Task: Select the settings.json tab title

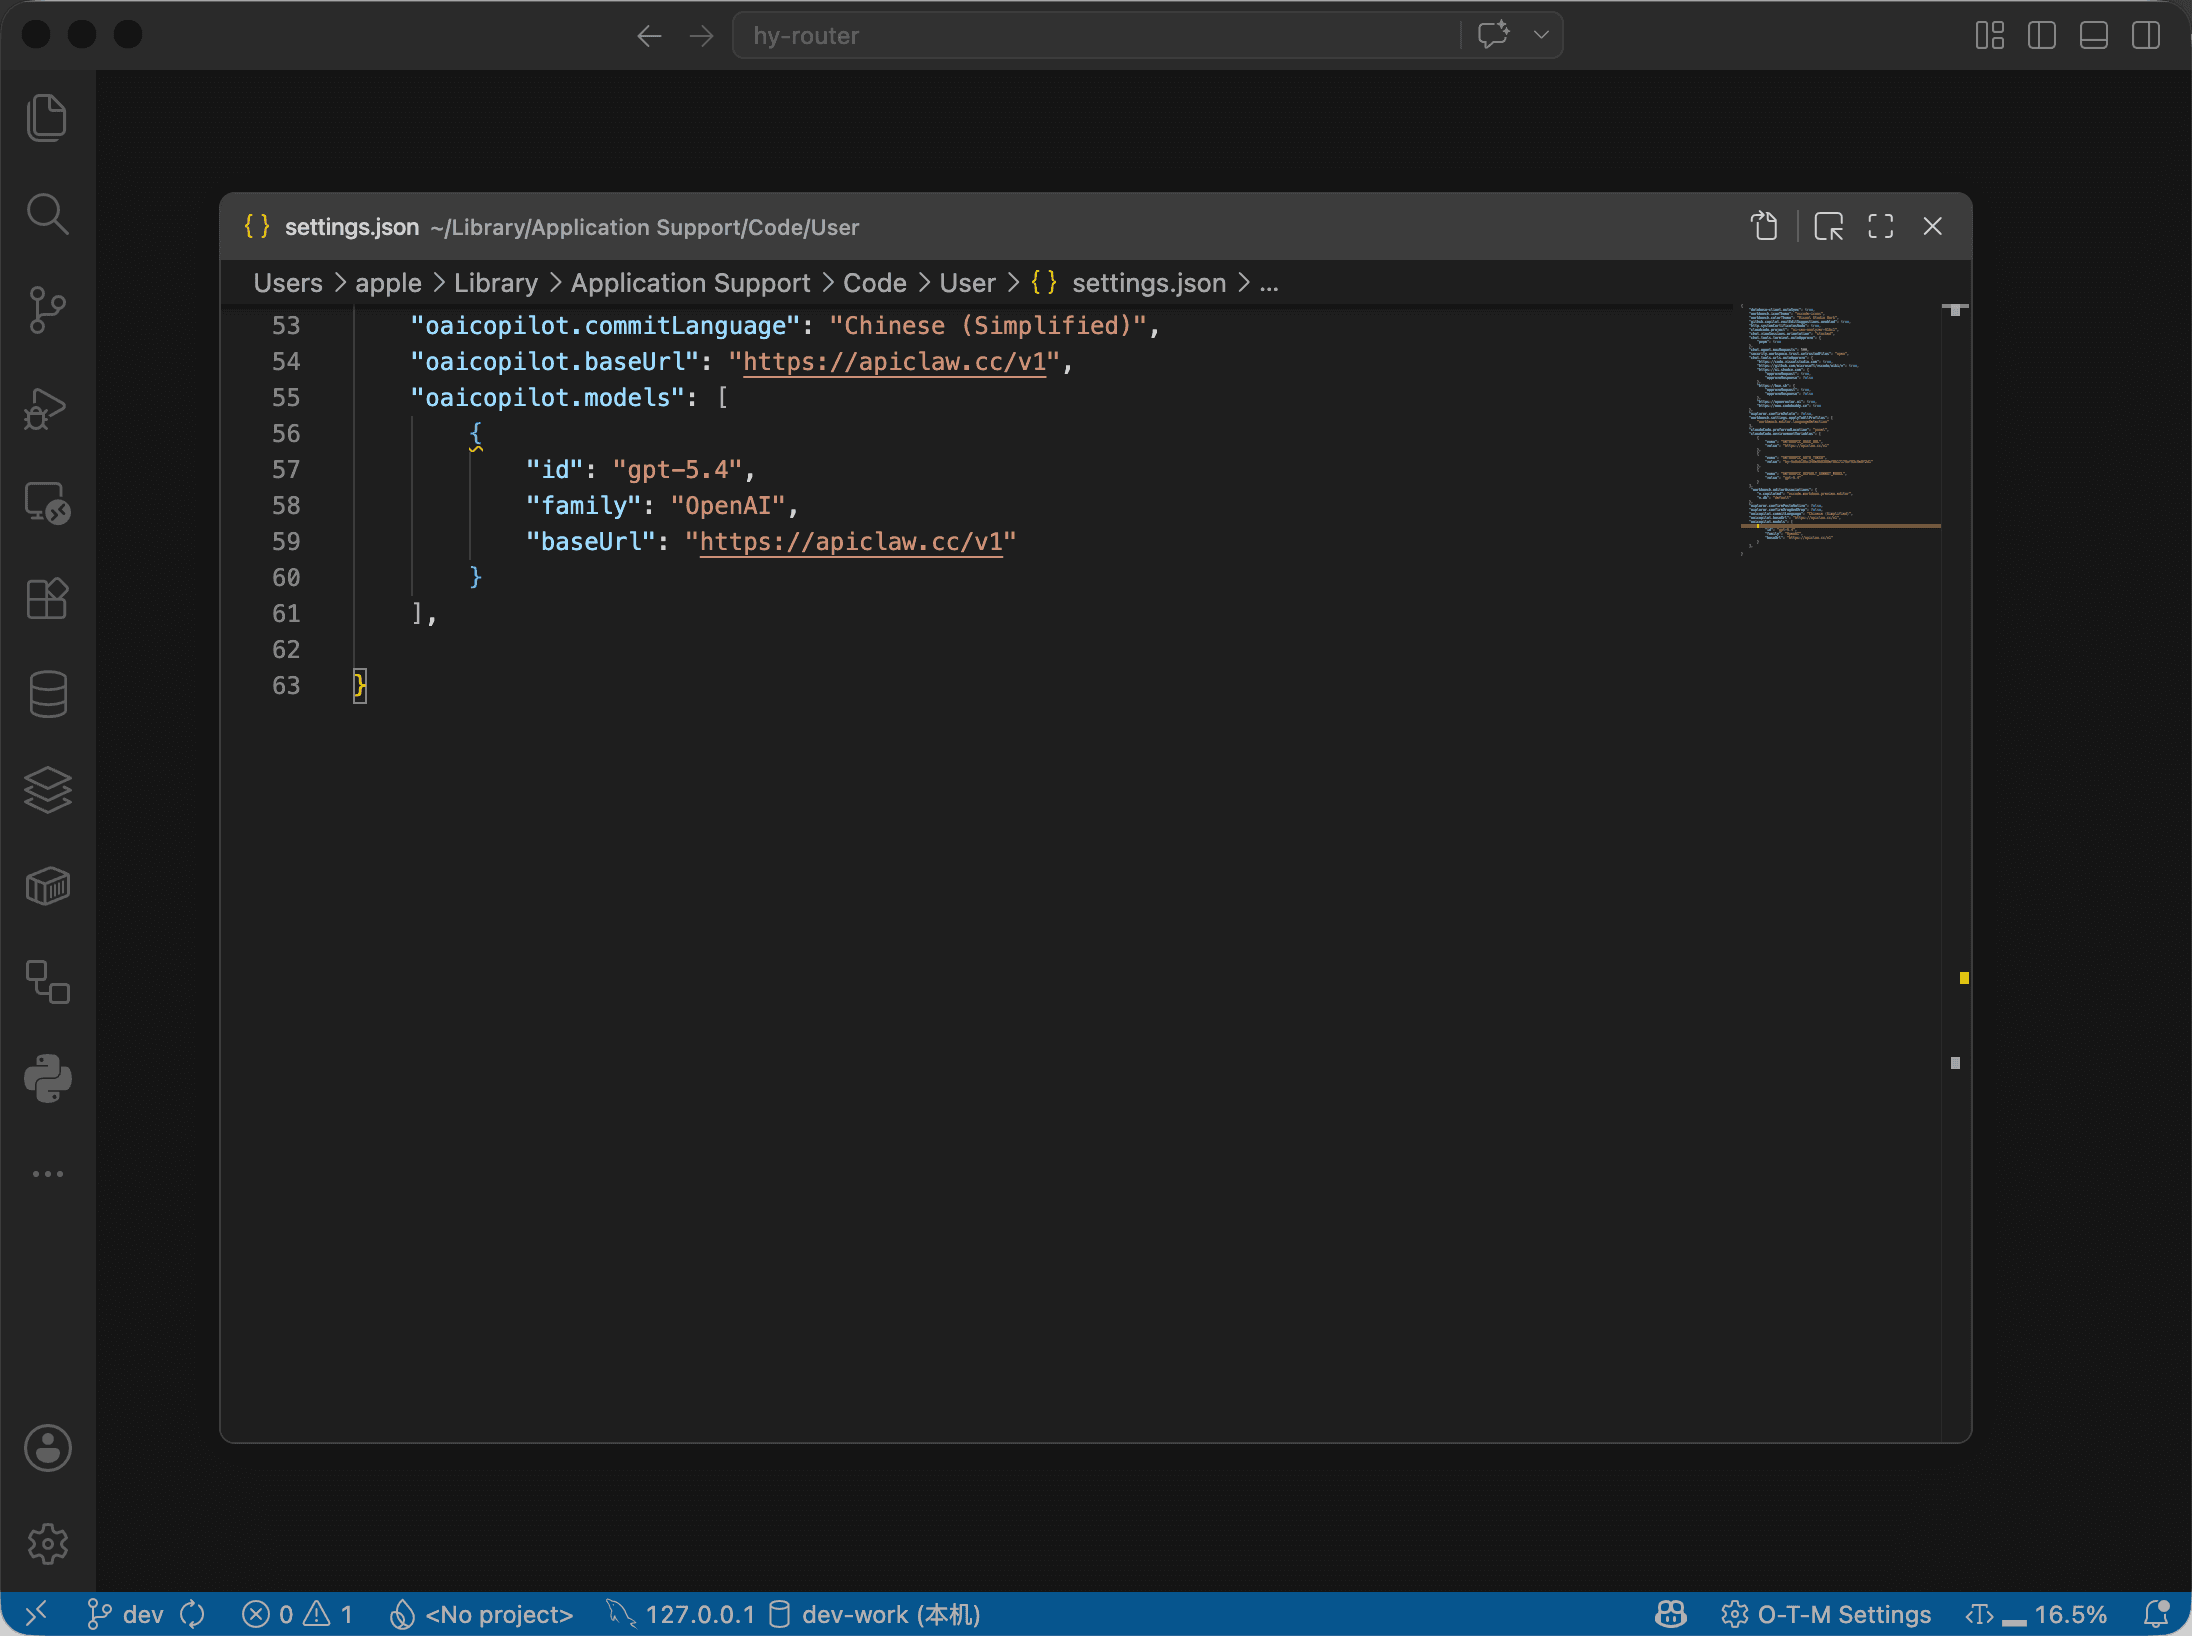Action: coord(352,227)
